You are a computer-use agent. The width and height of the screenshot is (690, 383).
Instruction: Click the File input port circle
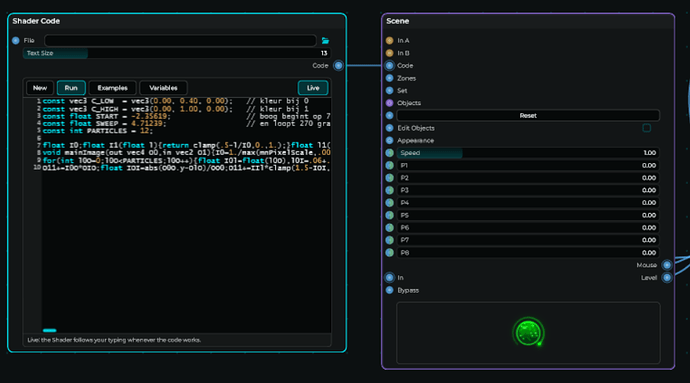16,41
